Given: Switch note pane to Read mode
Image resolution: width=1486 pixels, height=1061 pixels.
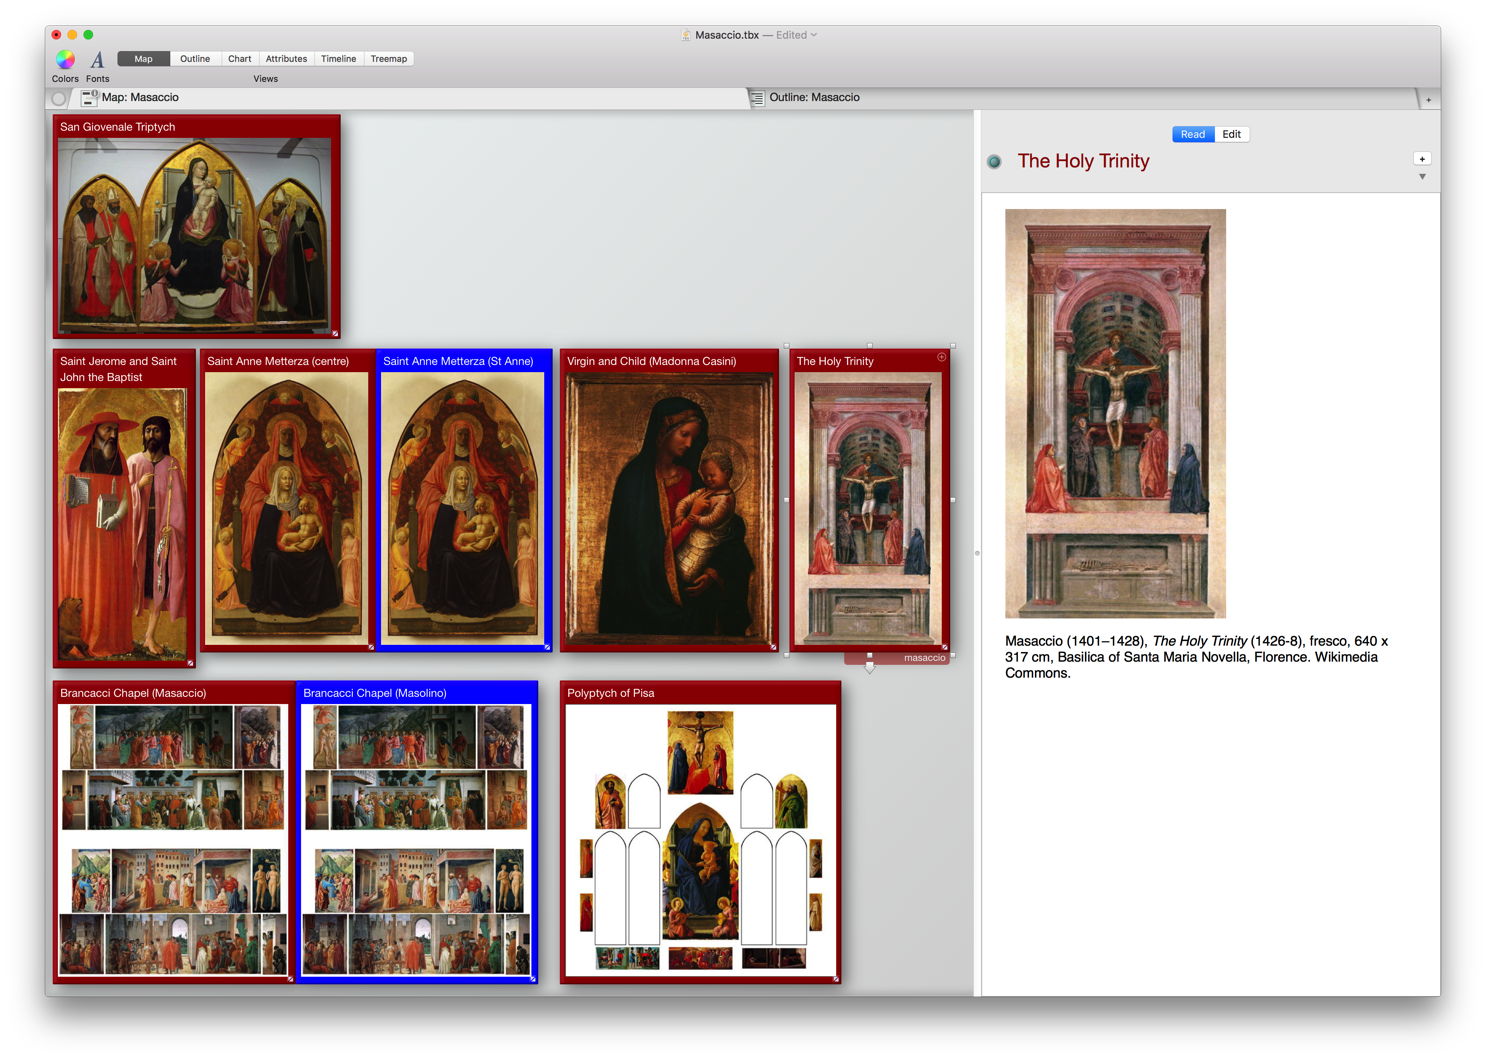Looking at the screenshot, I should pos(1192,134).
